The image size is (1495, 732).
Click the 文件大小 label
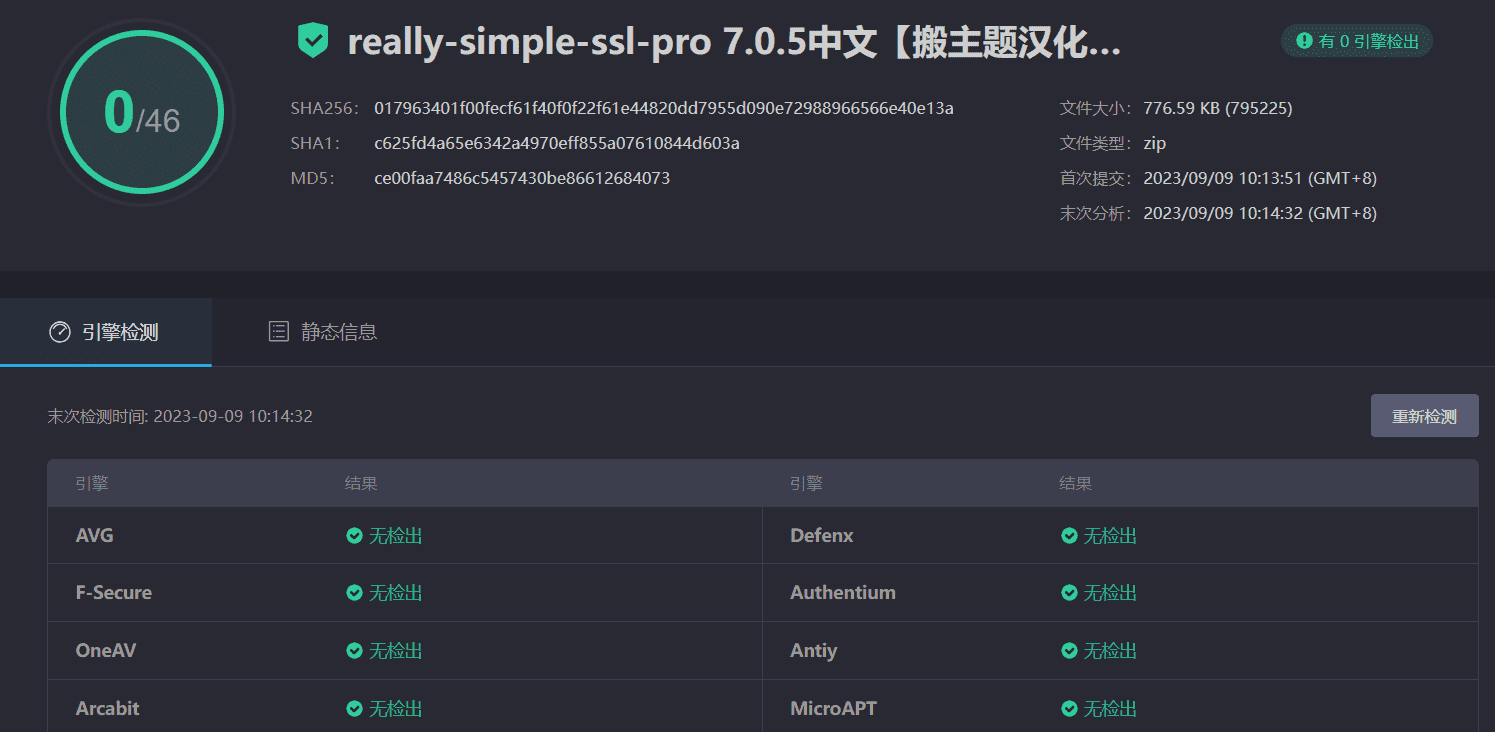tap(1096, 108)
